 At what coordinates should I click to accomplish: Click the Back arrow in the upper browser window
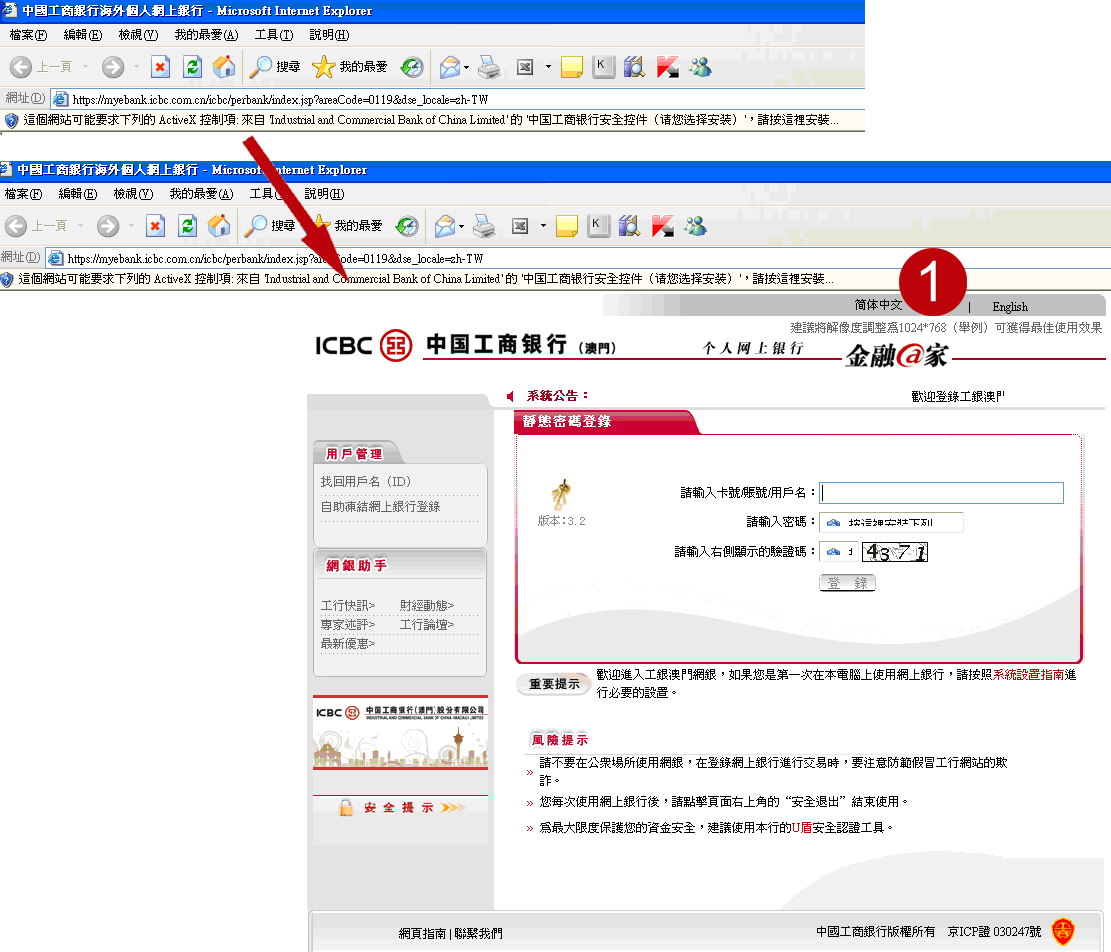coord(21,67)
